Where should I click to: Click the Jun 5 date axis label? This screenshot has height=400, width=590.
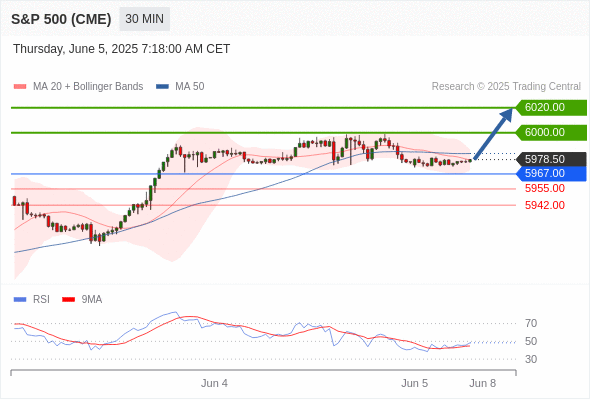[414, 383]
